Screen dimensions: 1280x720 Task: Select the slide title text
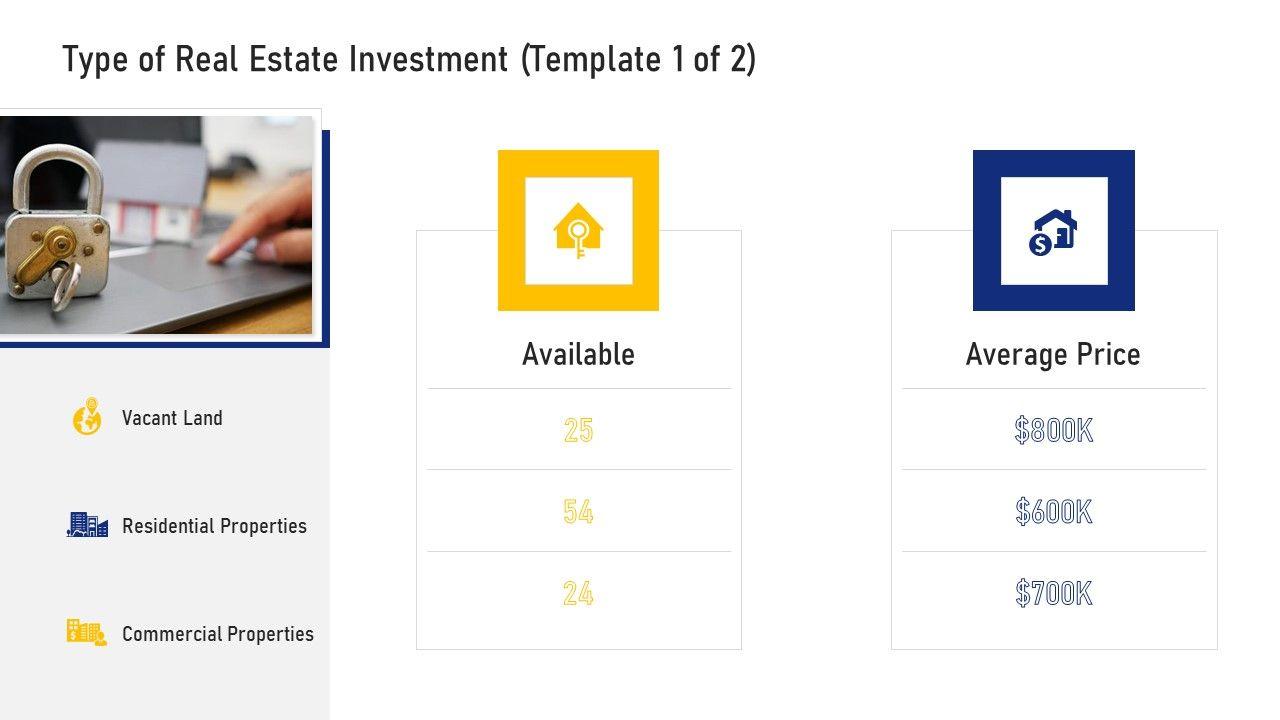[x=409, y=60]
